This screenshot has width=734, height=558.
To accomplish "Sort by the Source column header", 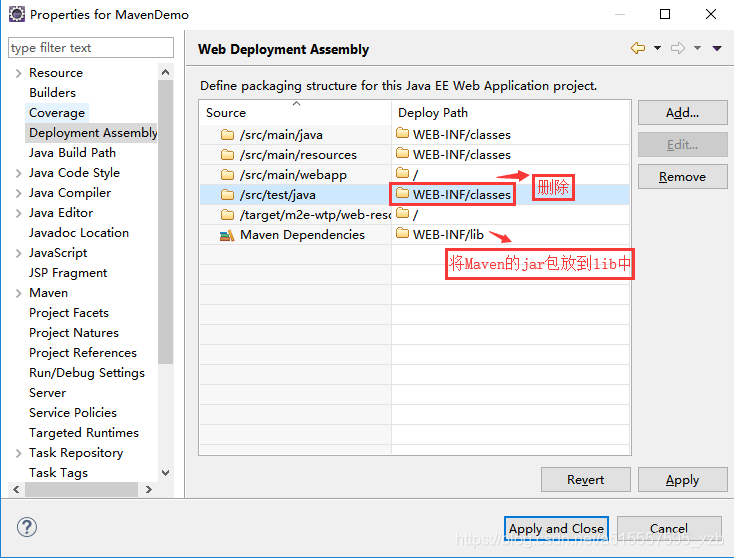I will coord(296,113).
